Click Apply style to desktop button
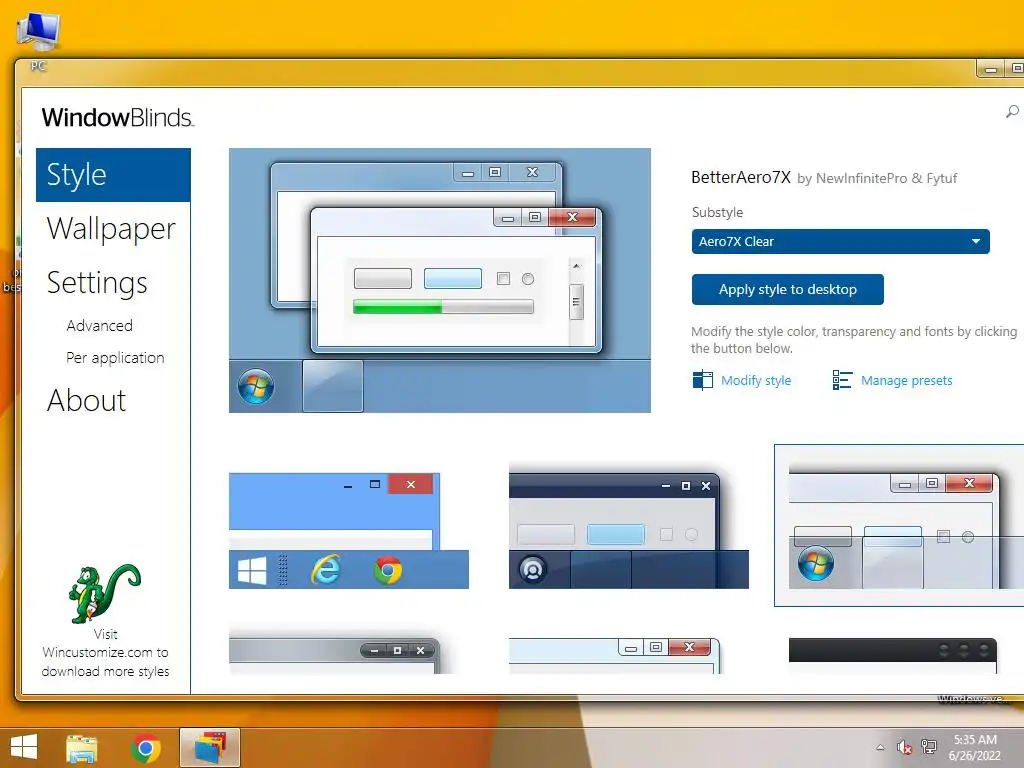This screenshot has width=1024, height=768. point(788,289)
